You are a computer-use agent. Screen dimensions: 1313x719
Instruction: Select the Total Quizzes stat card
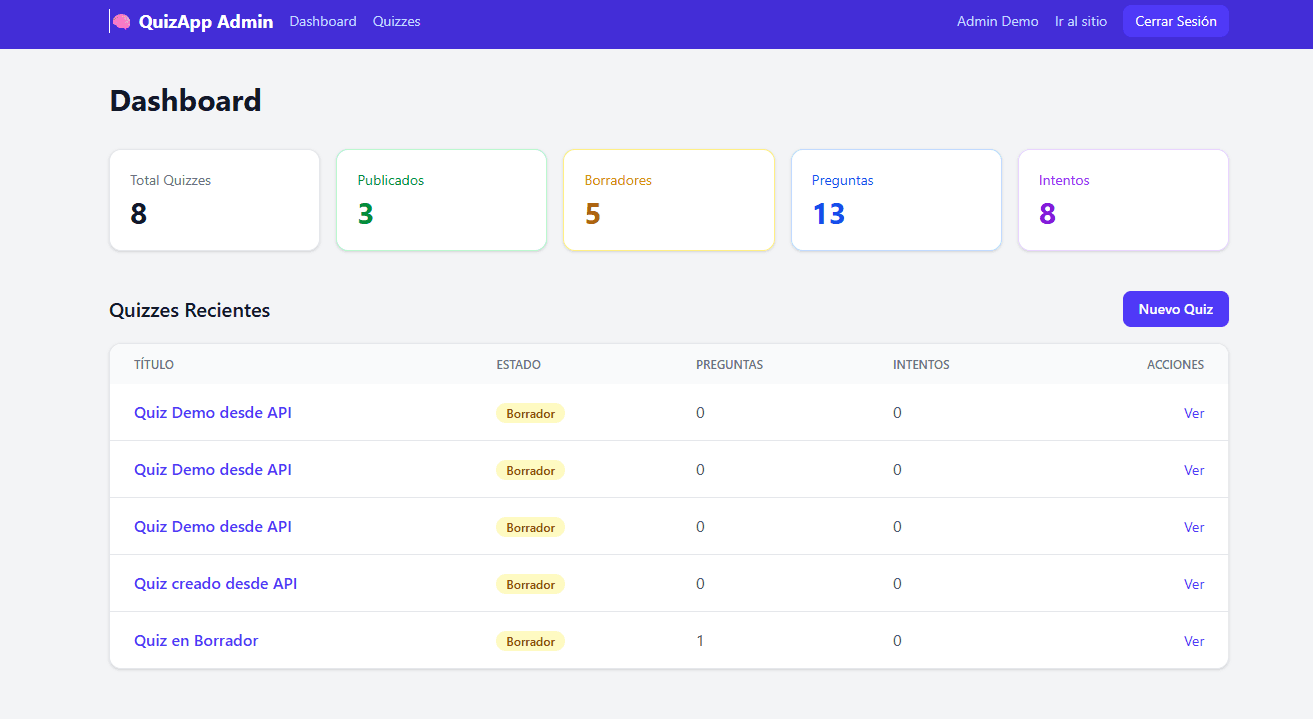pyautogui.click(x=213, y=199)
